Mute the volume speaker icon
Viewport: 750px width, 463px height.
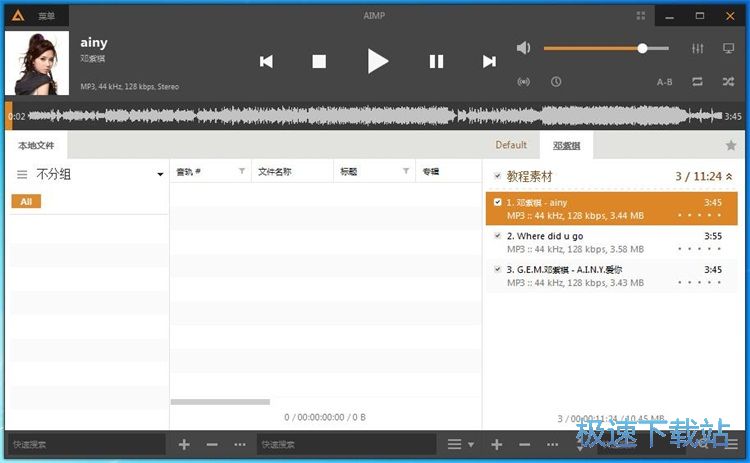pos(524,48)
